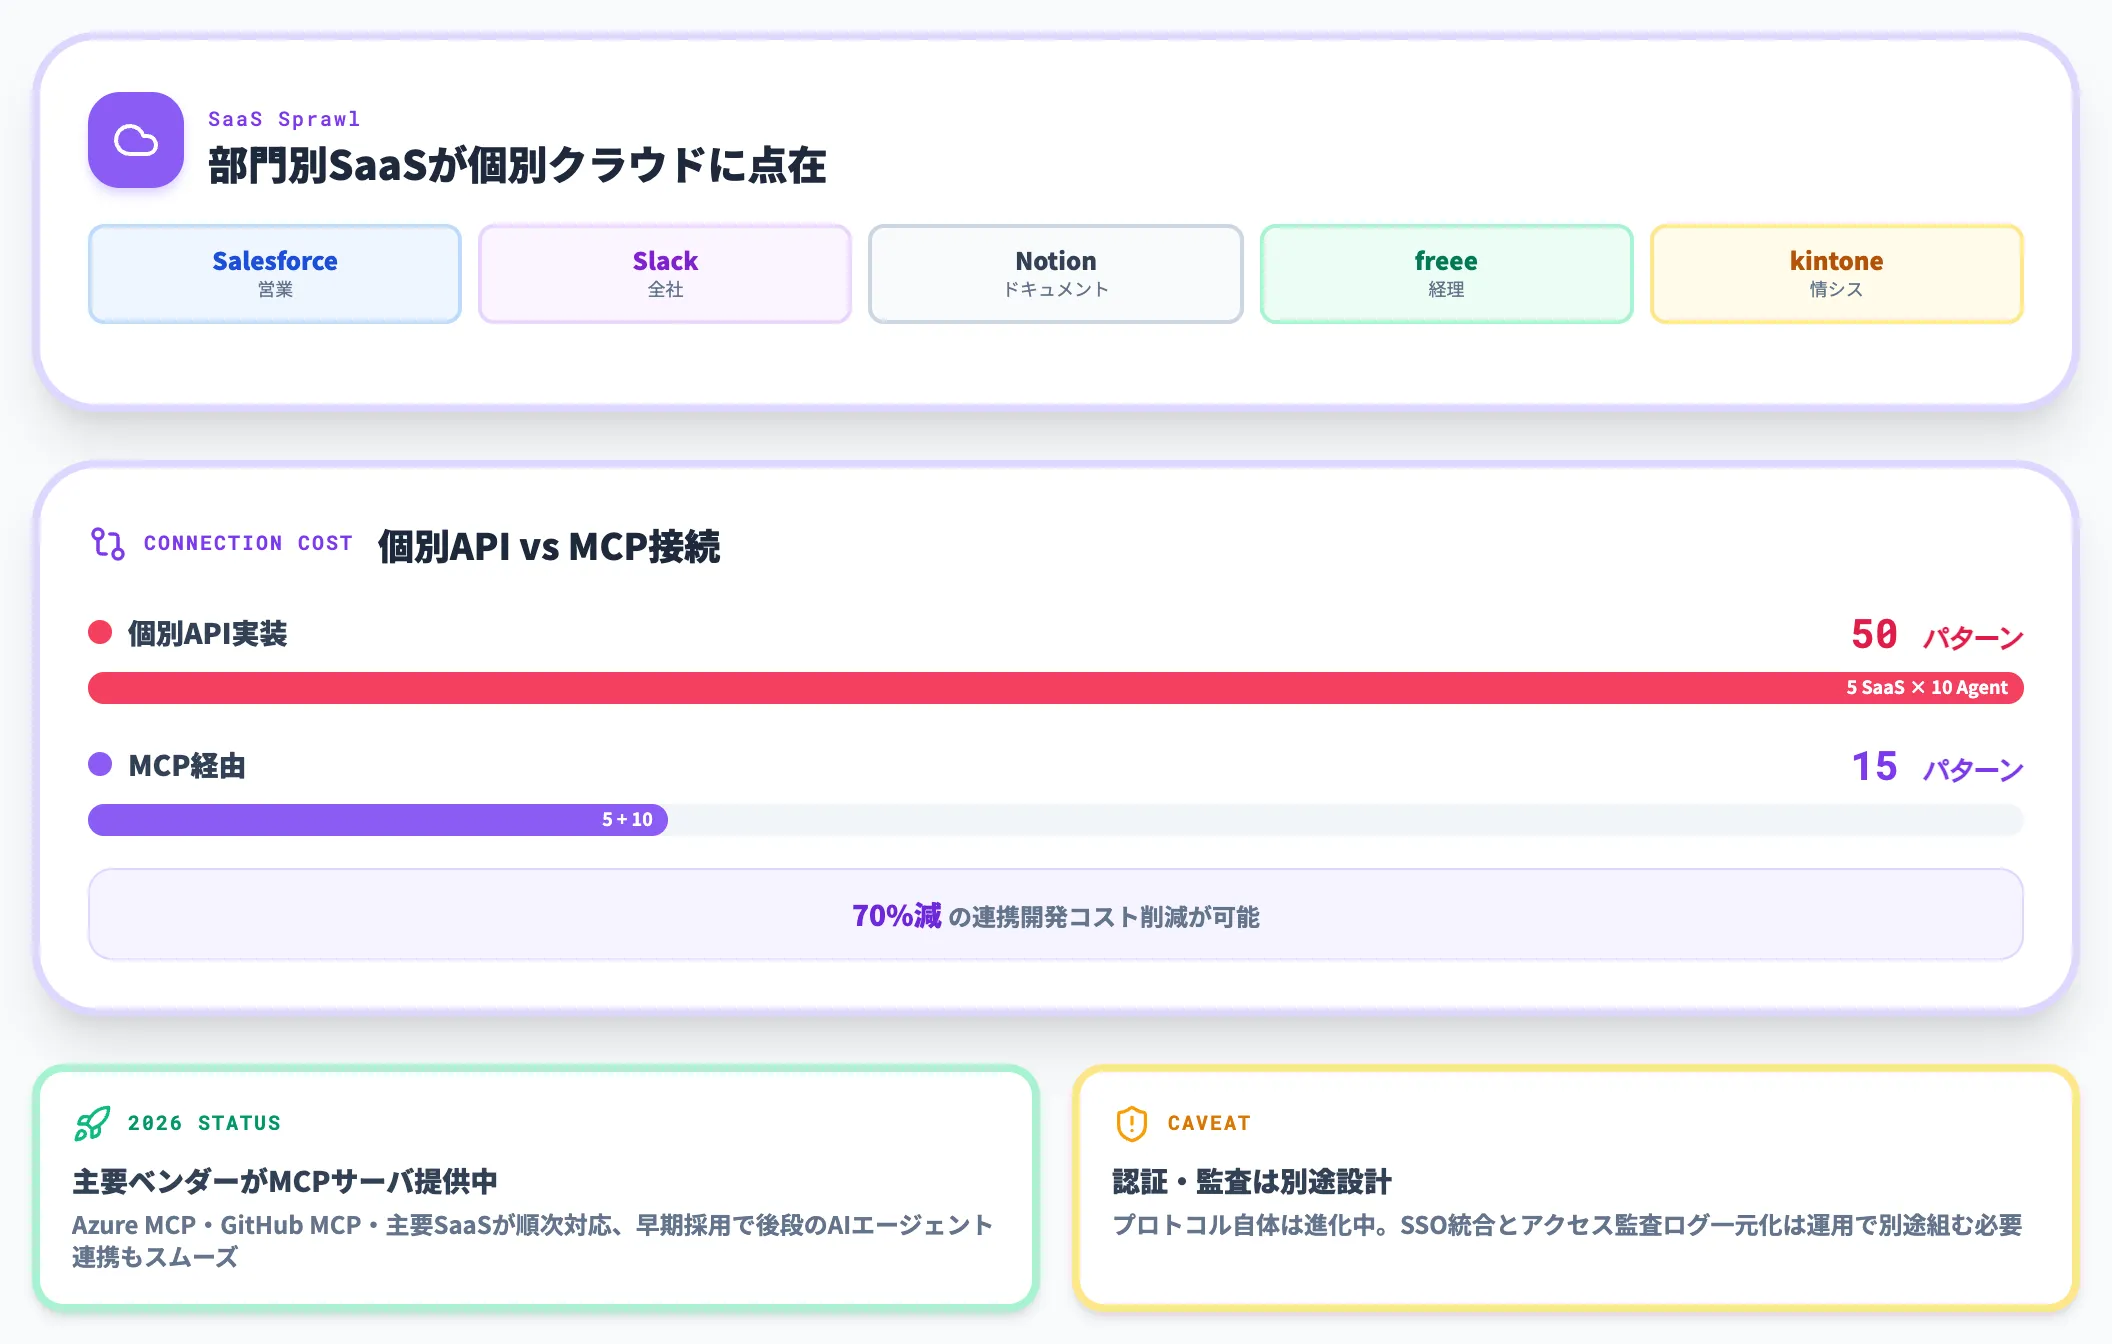Click the プロトコル自体は進化中 description text

pos(1567,1225)
